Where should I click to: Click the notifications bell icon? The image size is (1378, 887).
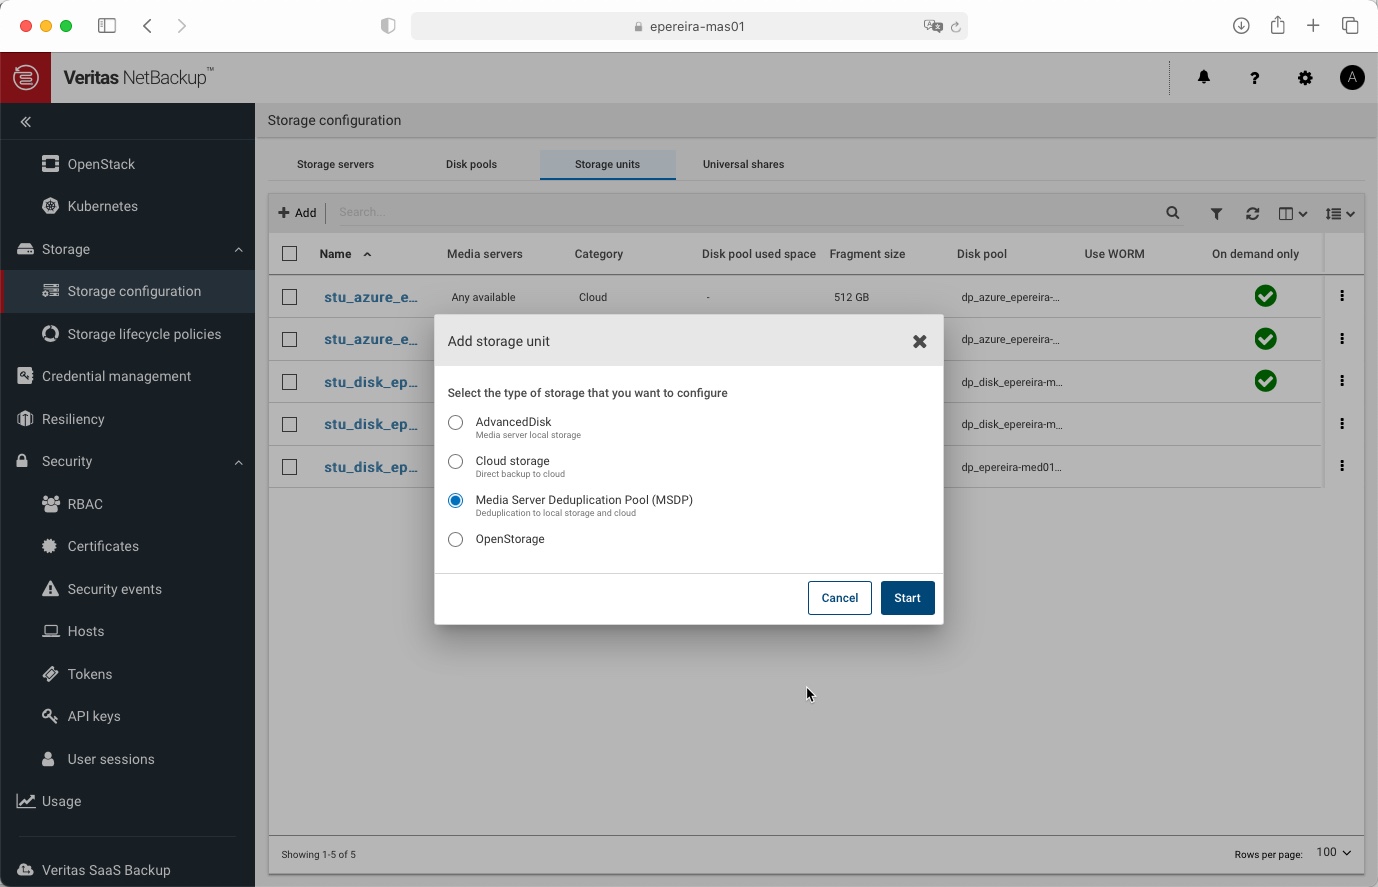pos(1204,78)
